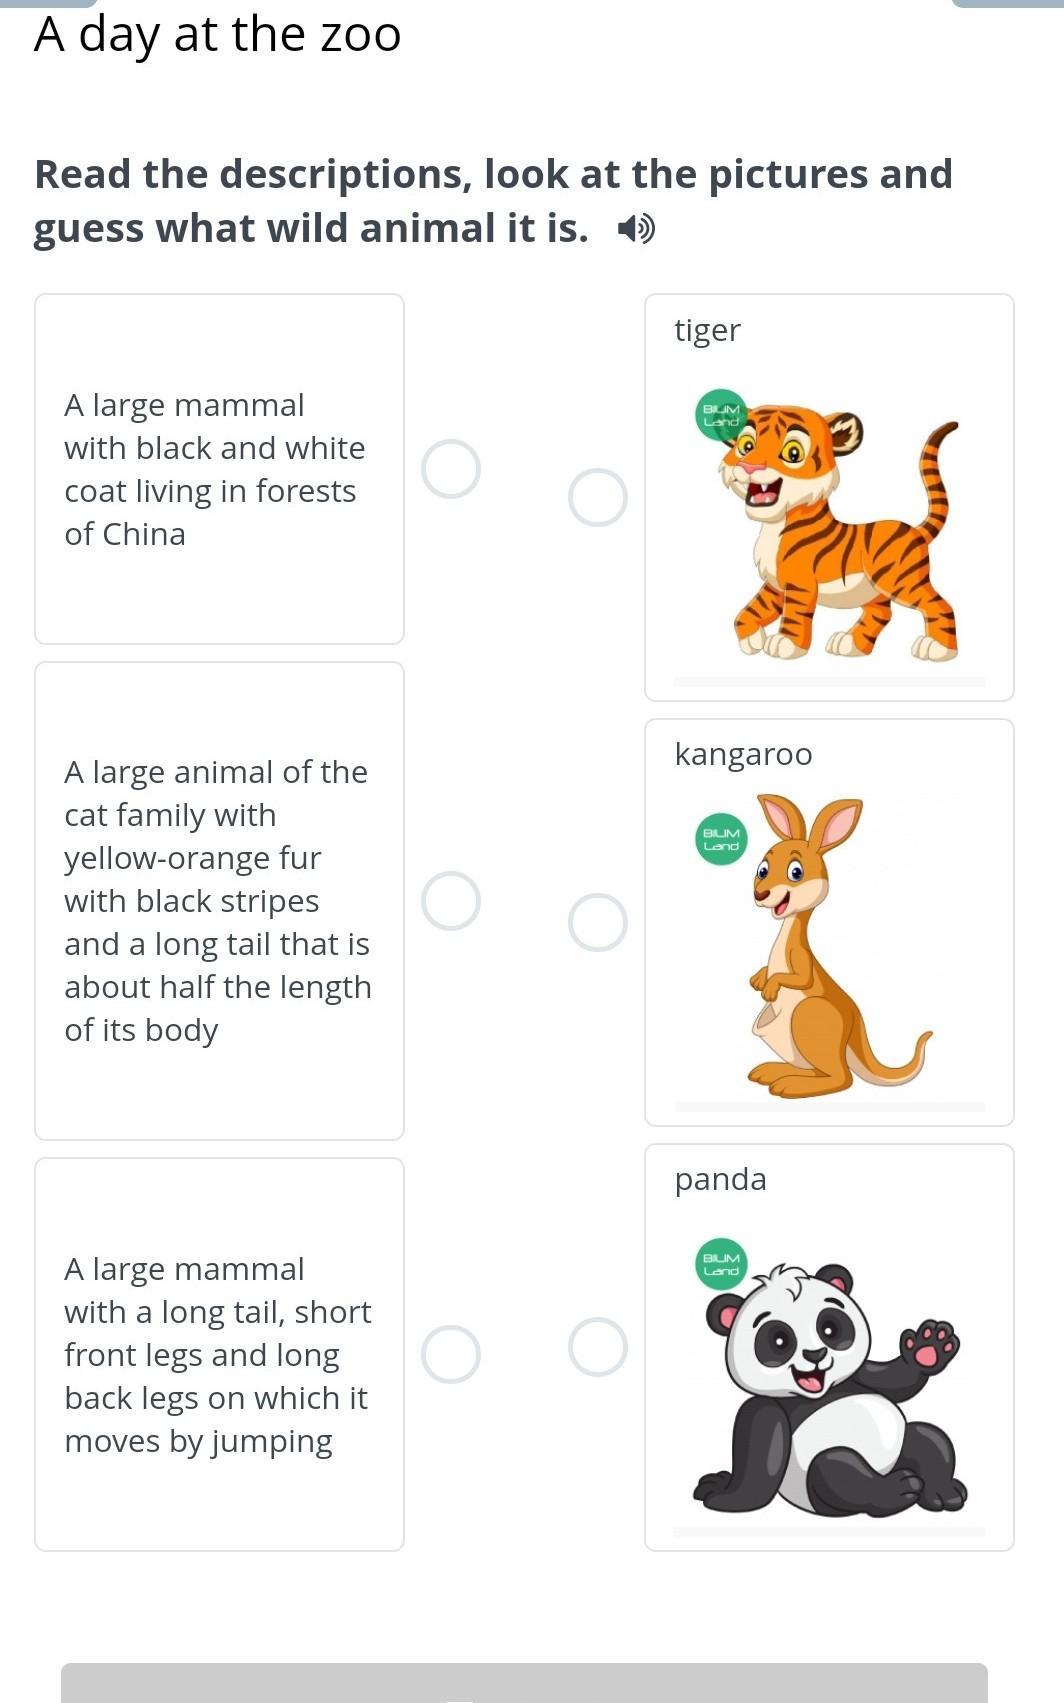Select radio button next to tiger picture
Screen dimensions: 1064x1703
[598, 498]
